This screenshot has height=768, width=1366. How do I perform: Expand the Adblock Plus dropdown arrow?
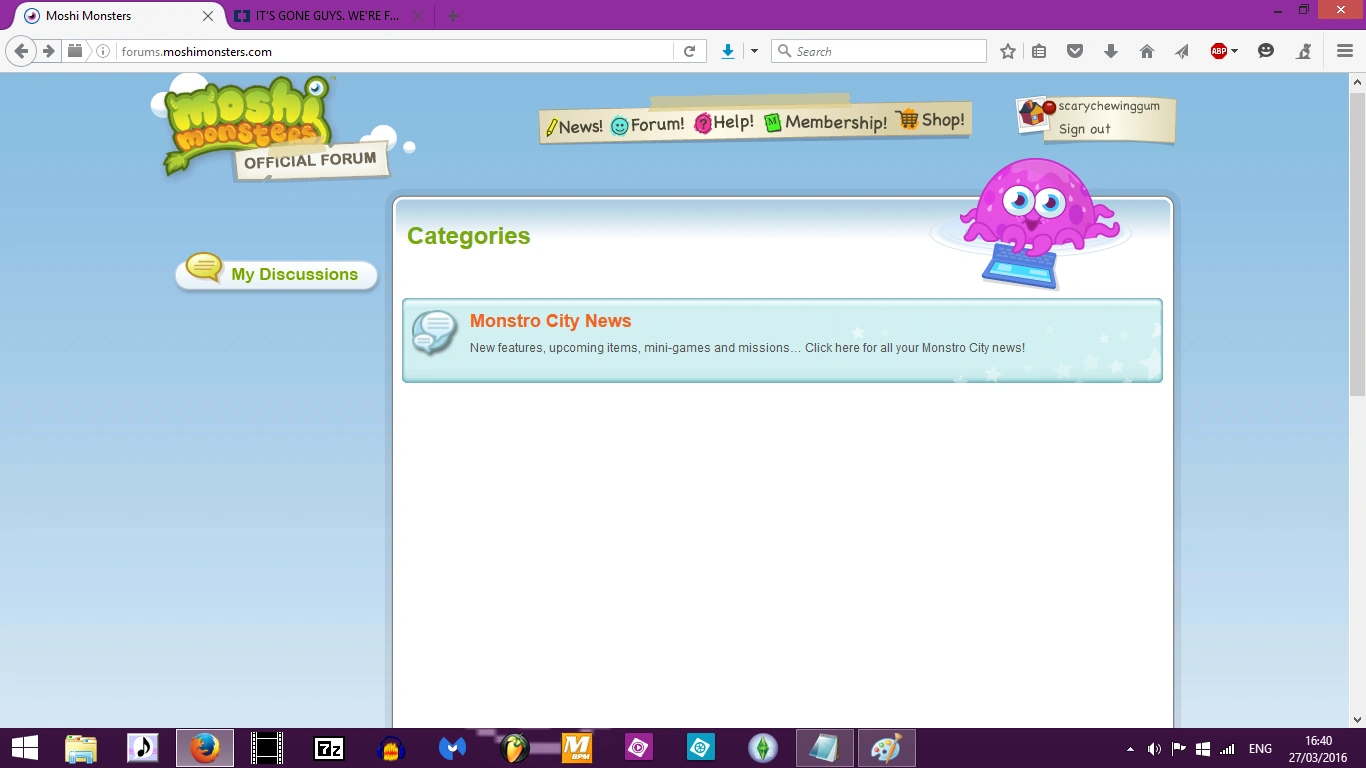click(x=1235, y=51)
